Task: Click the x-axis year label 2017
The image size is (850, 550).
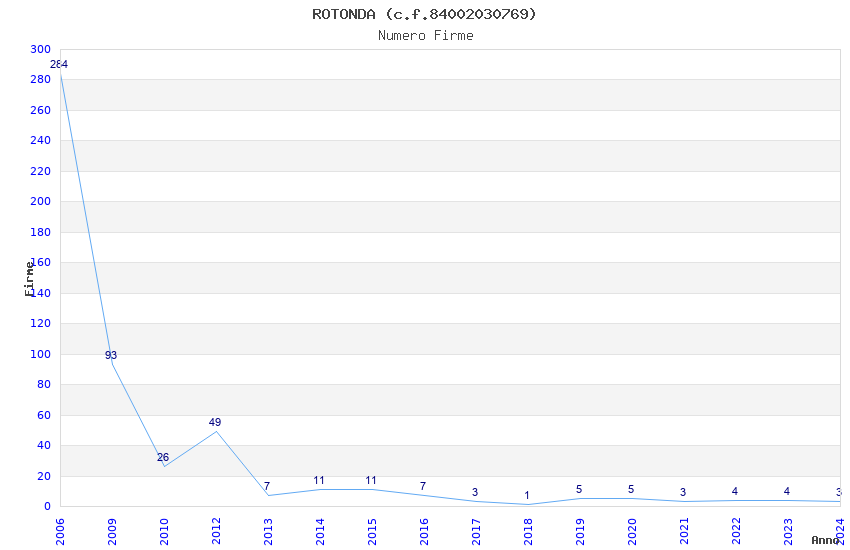Action: pyautogui.click(x=476, y=532)
